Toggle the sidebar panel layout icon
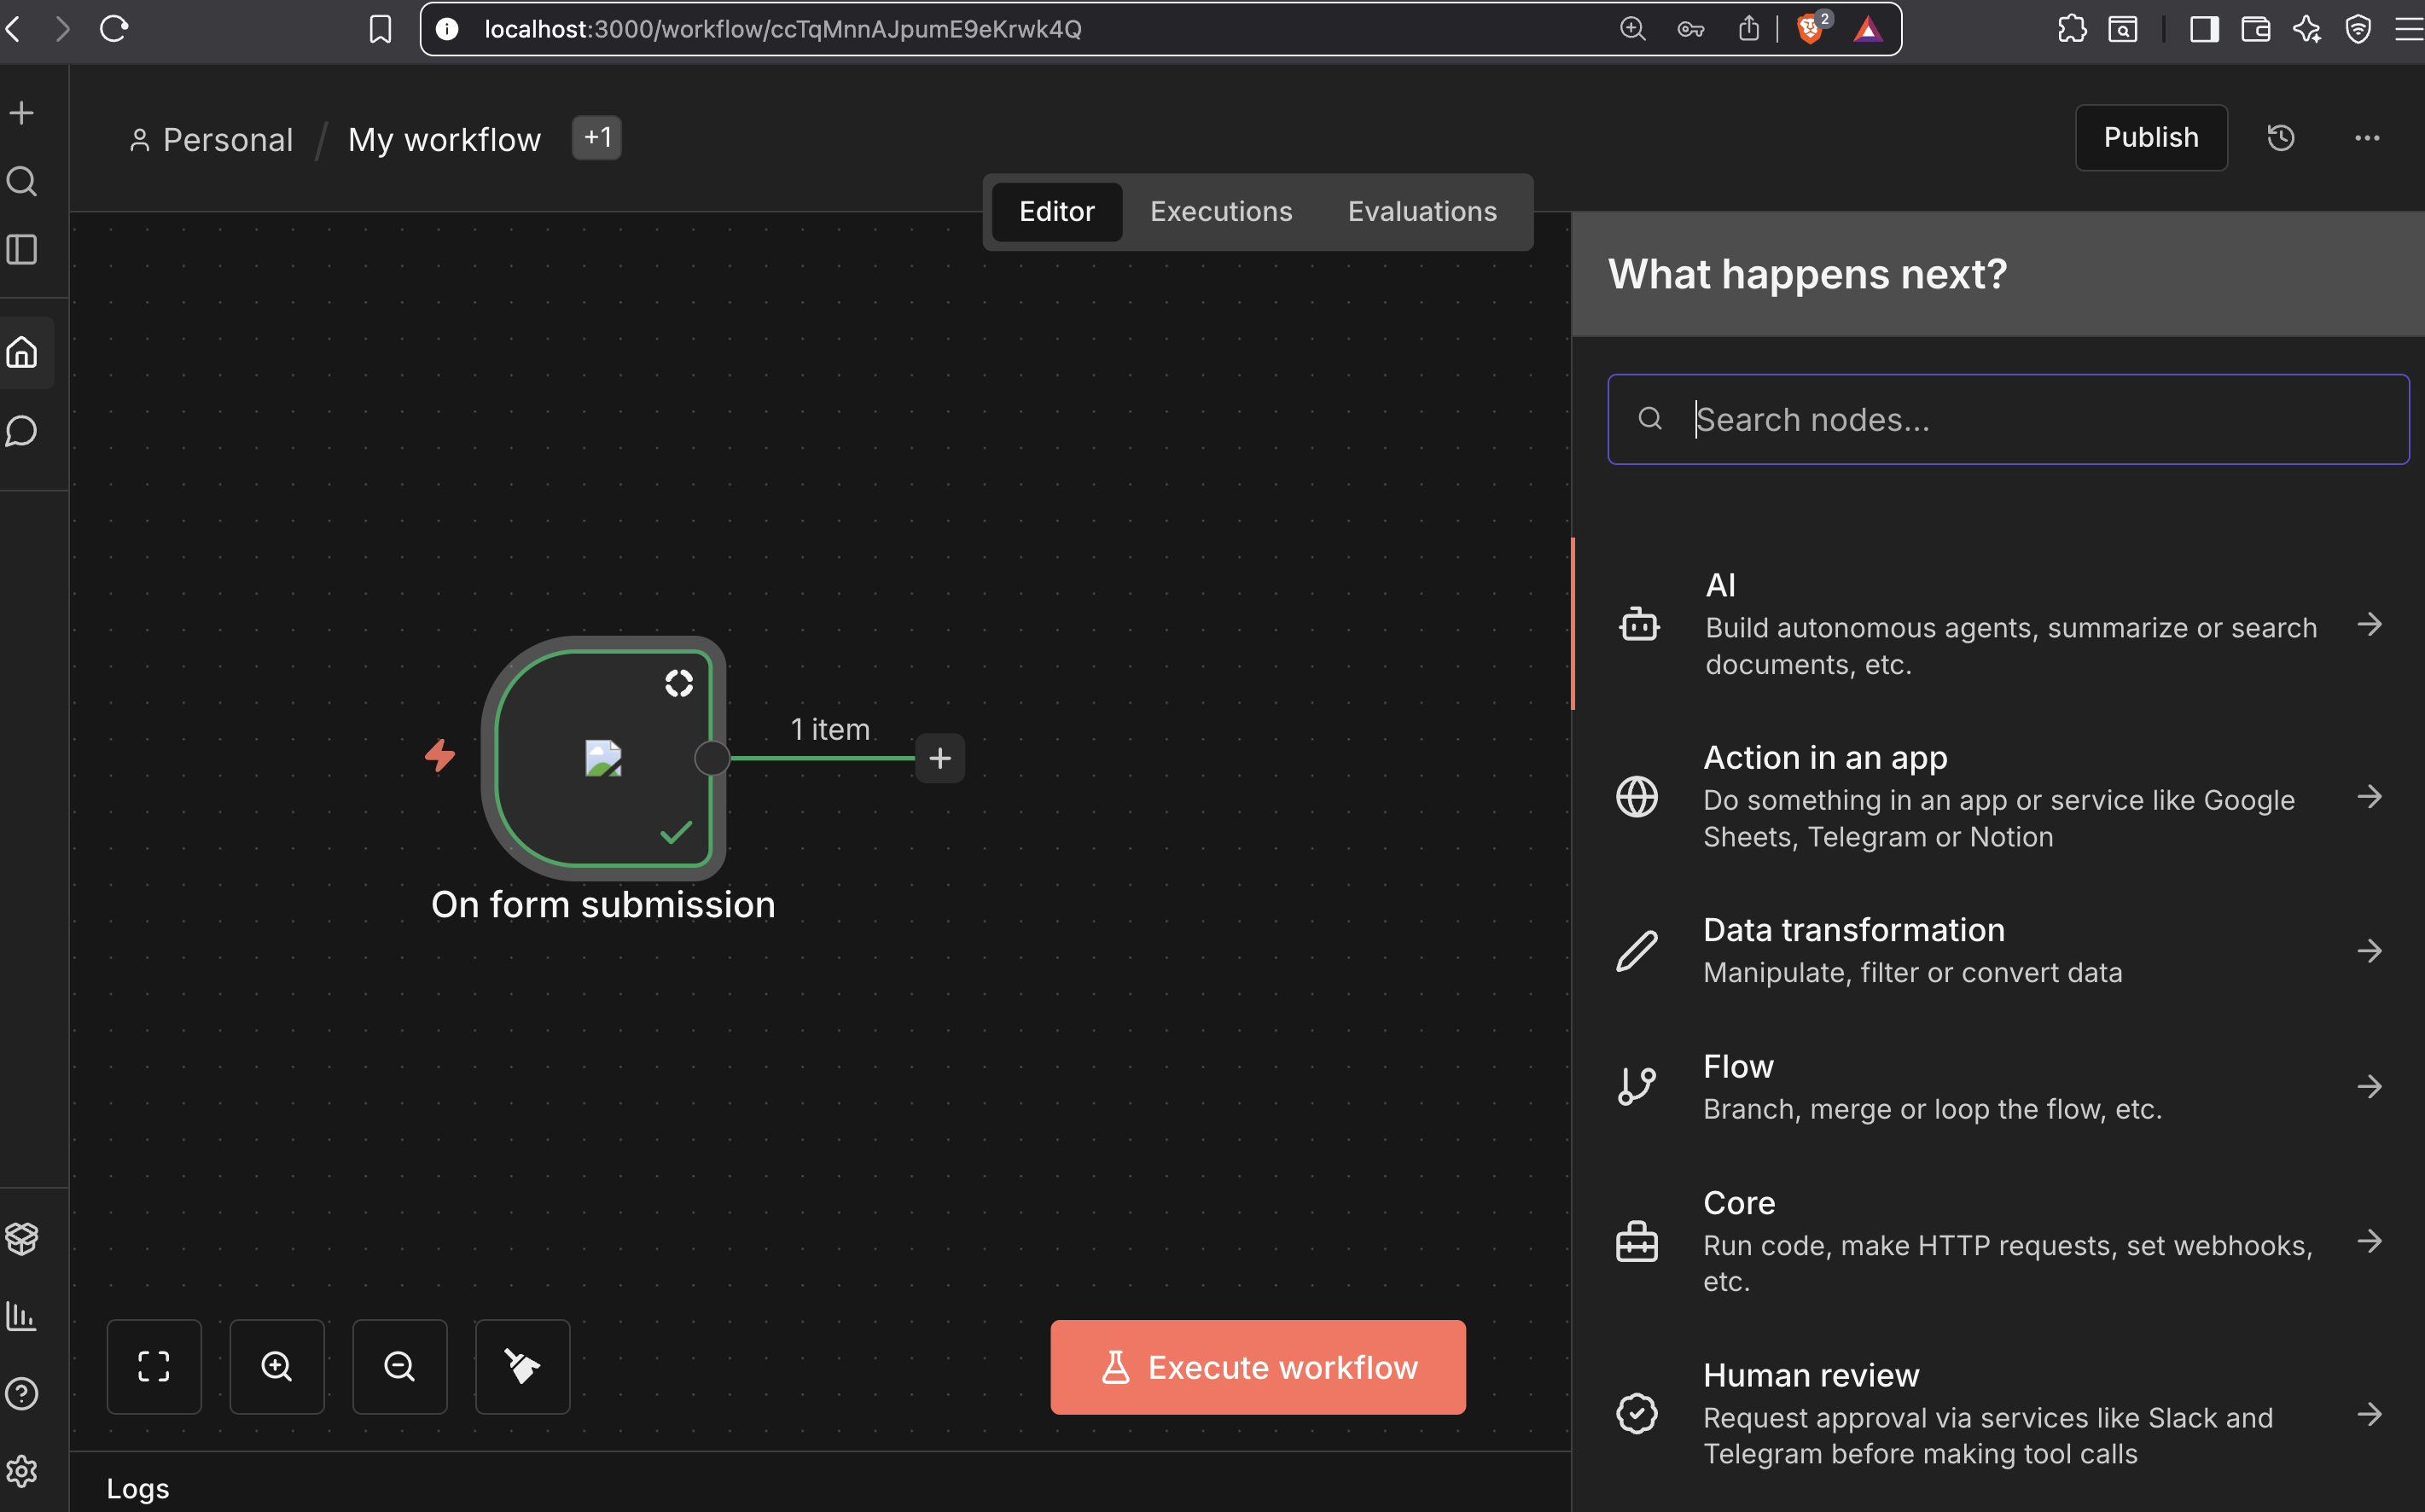The image size is (2425, 1512). click(22, 249)
